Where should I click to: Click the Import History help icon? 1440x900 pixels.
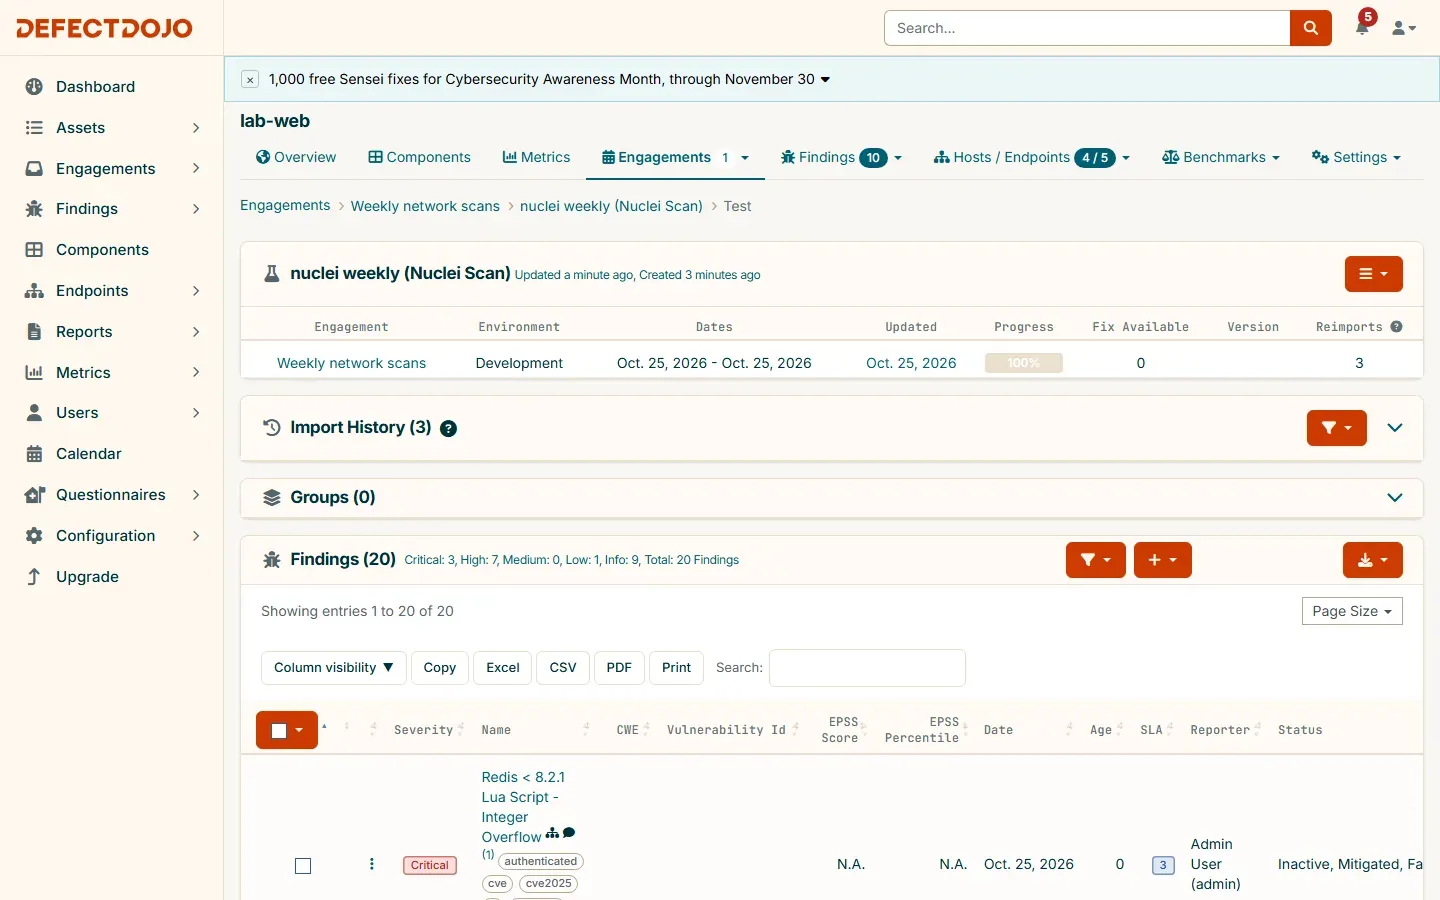point(449,429)
